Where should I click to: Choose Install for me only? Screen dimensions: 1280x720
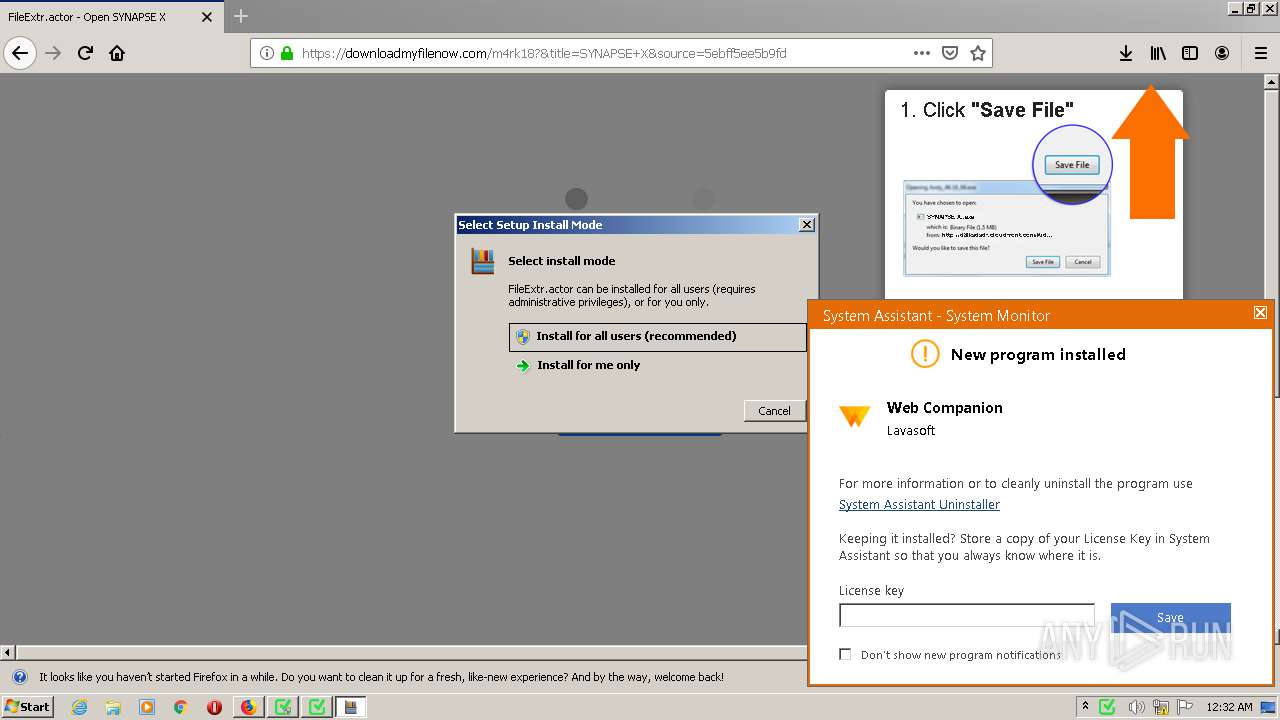point(588,365)
